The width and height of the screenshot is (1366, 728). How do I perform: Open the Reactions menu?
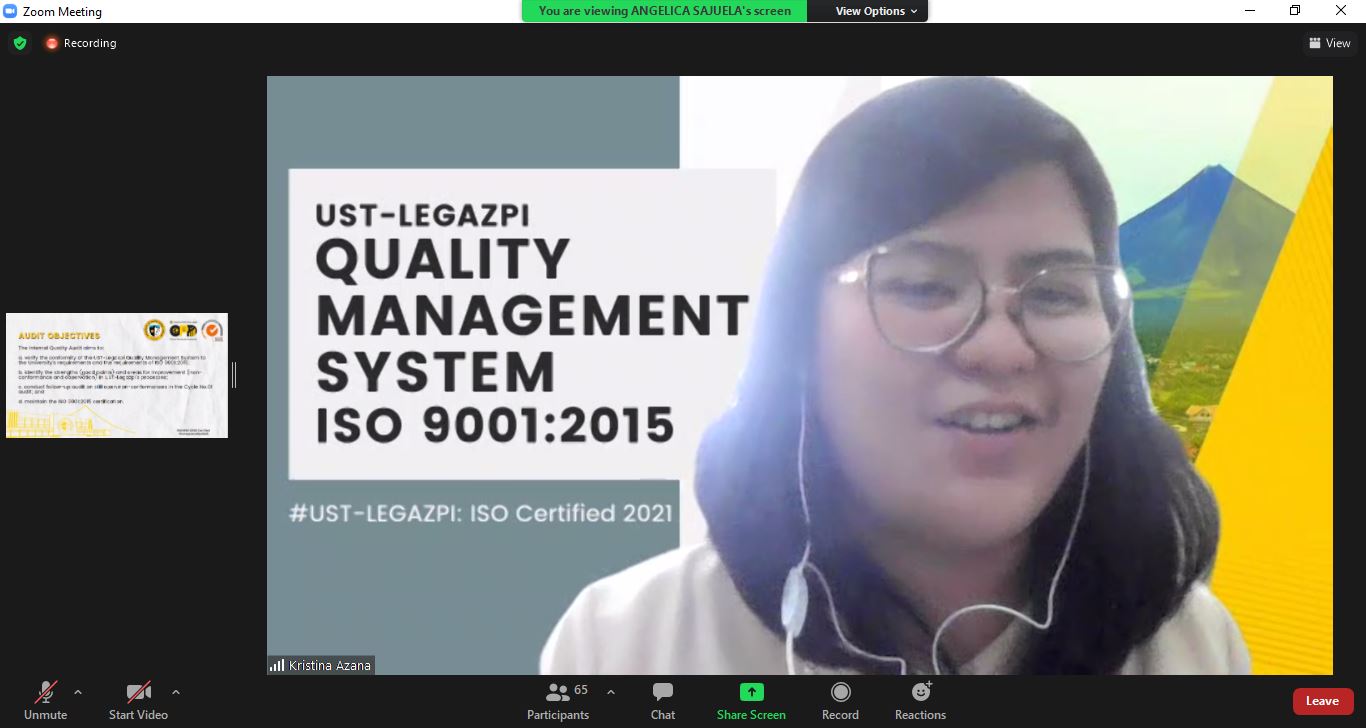[x=920, y=700]
